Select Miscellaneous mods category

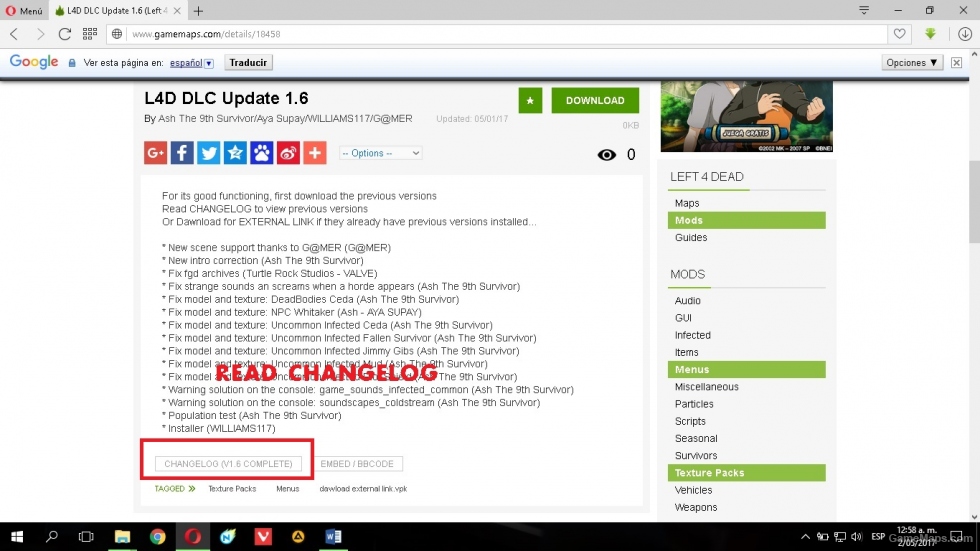coord(706,387)
